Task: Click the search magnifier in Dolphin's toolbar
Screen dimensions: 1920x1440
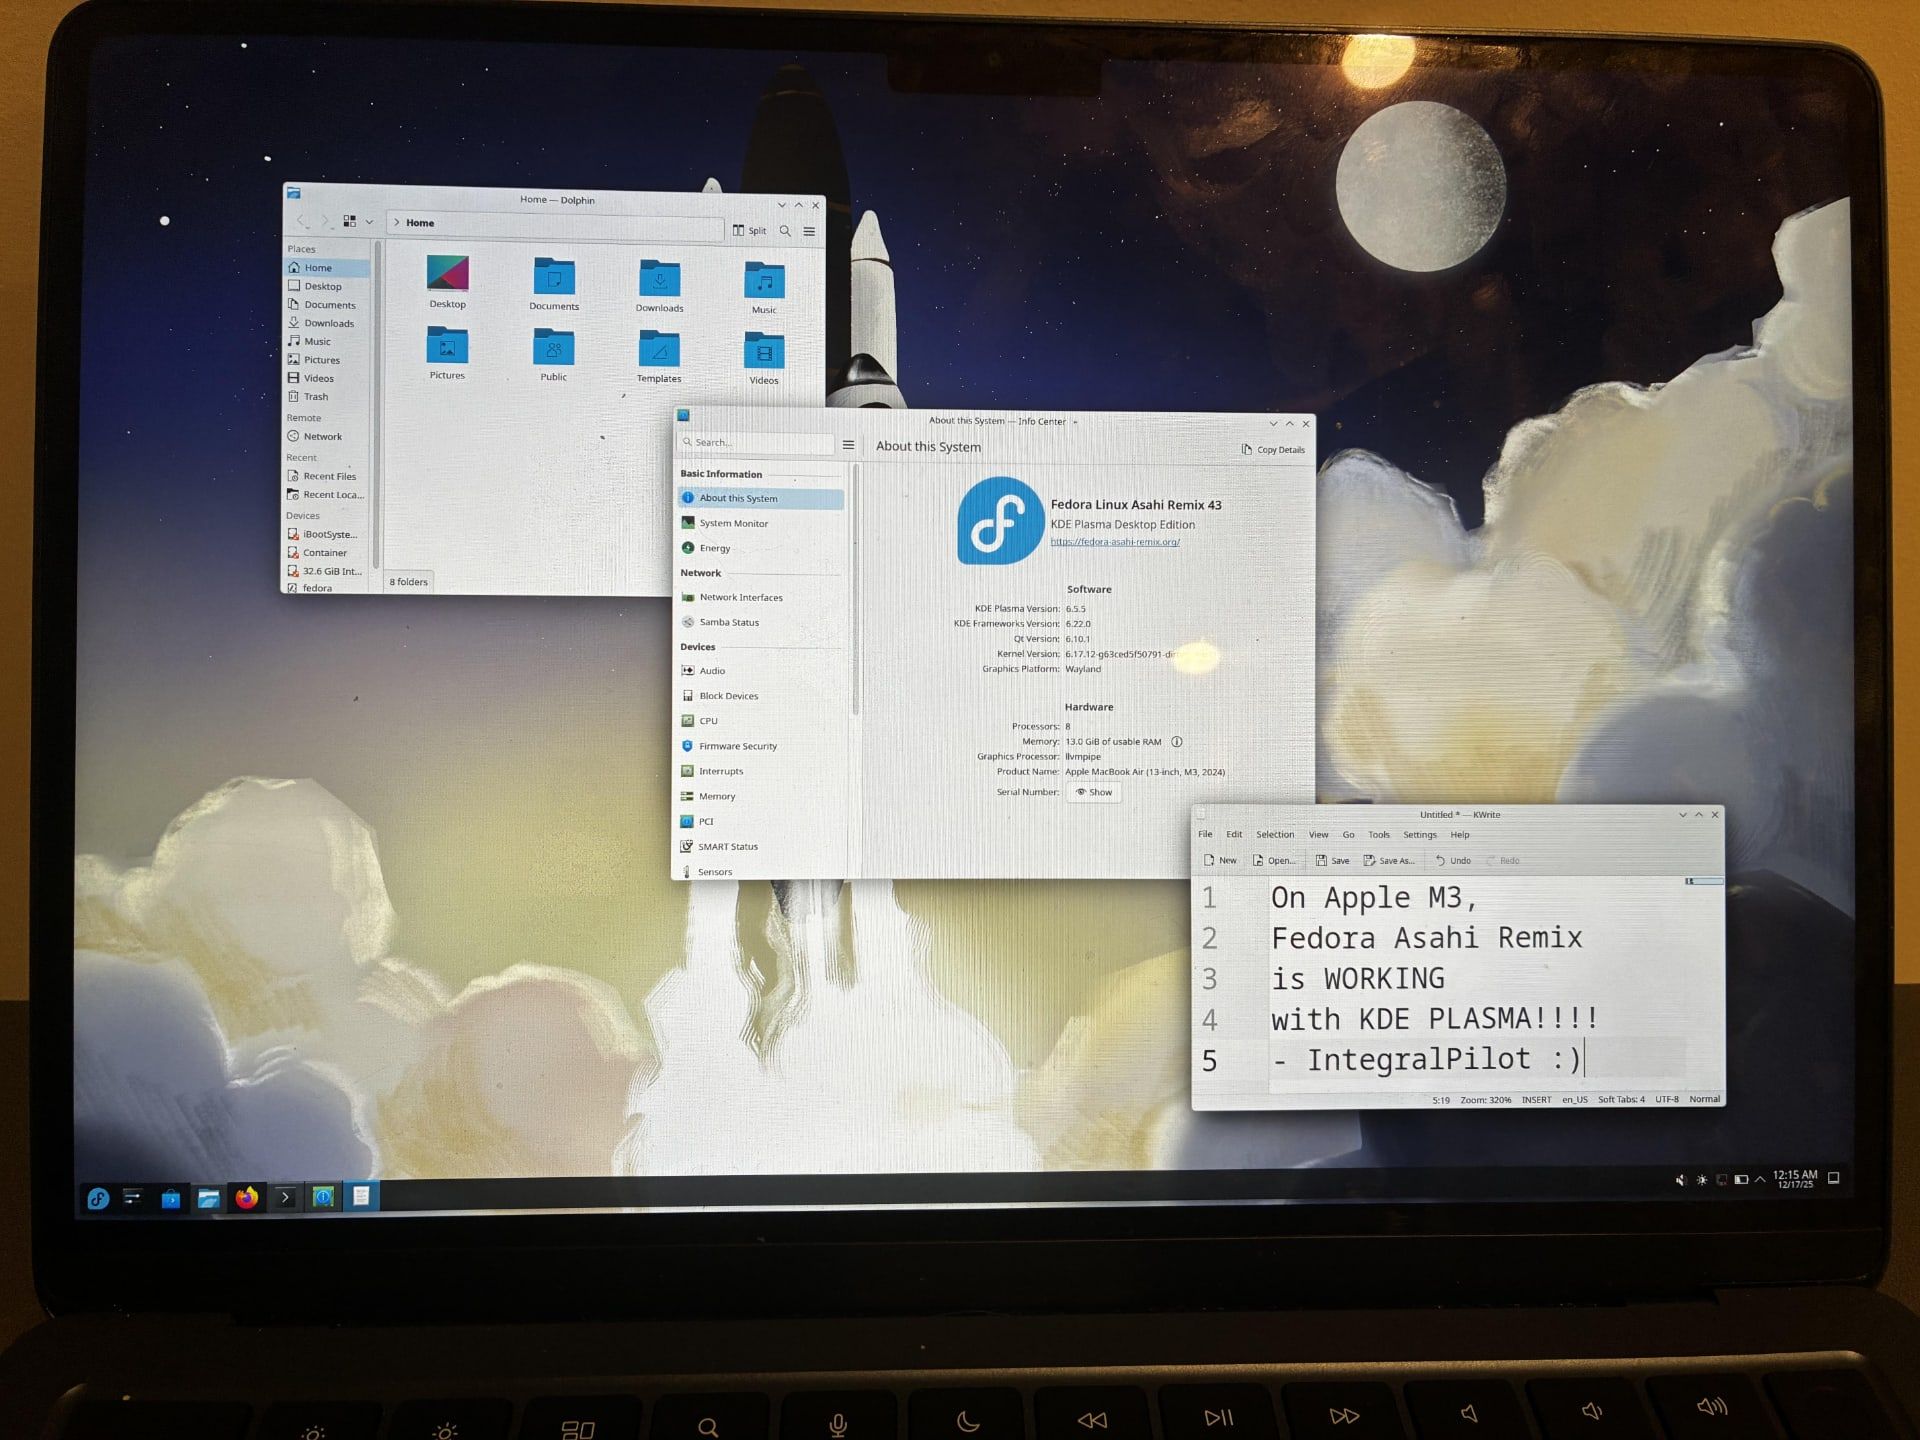Action: (785, 230)
